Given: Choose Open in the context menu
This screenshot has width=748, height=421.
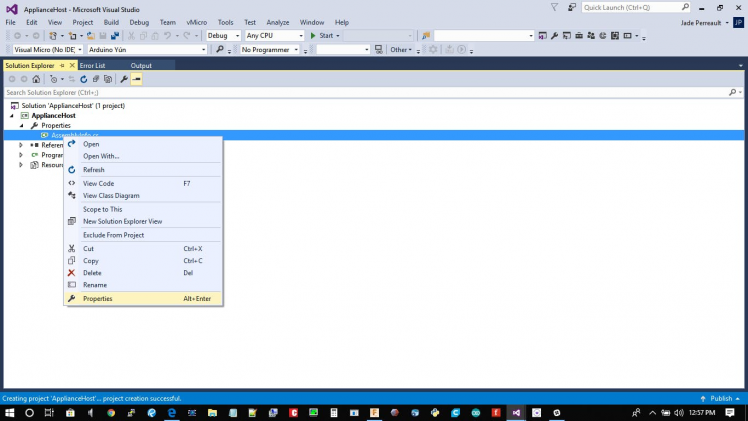Looking at the screenshot, I should 143,144.
